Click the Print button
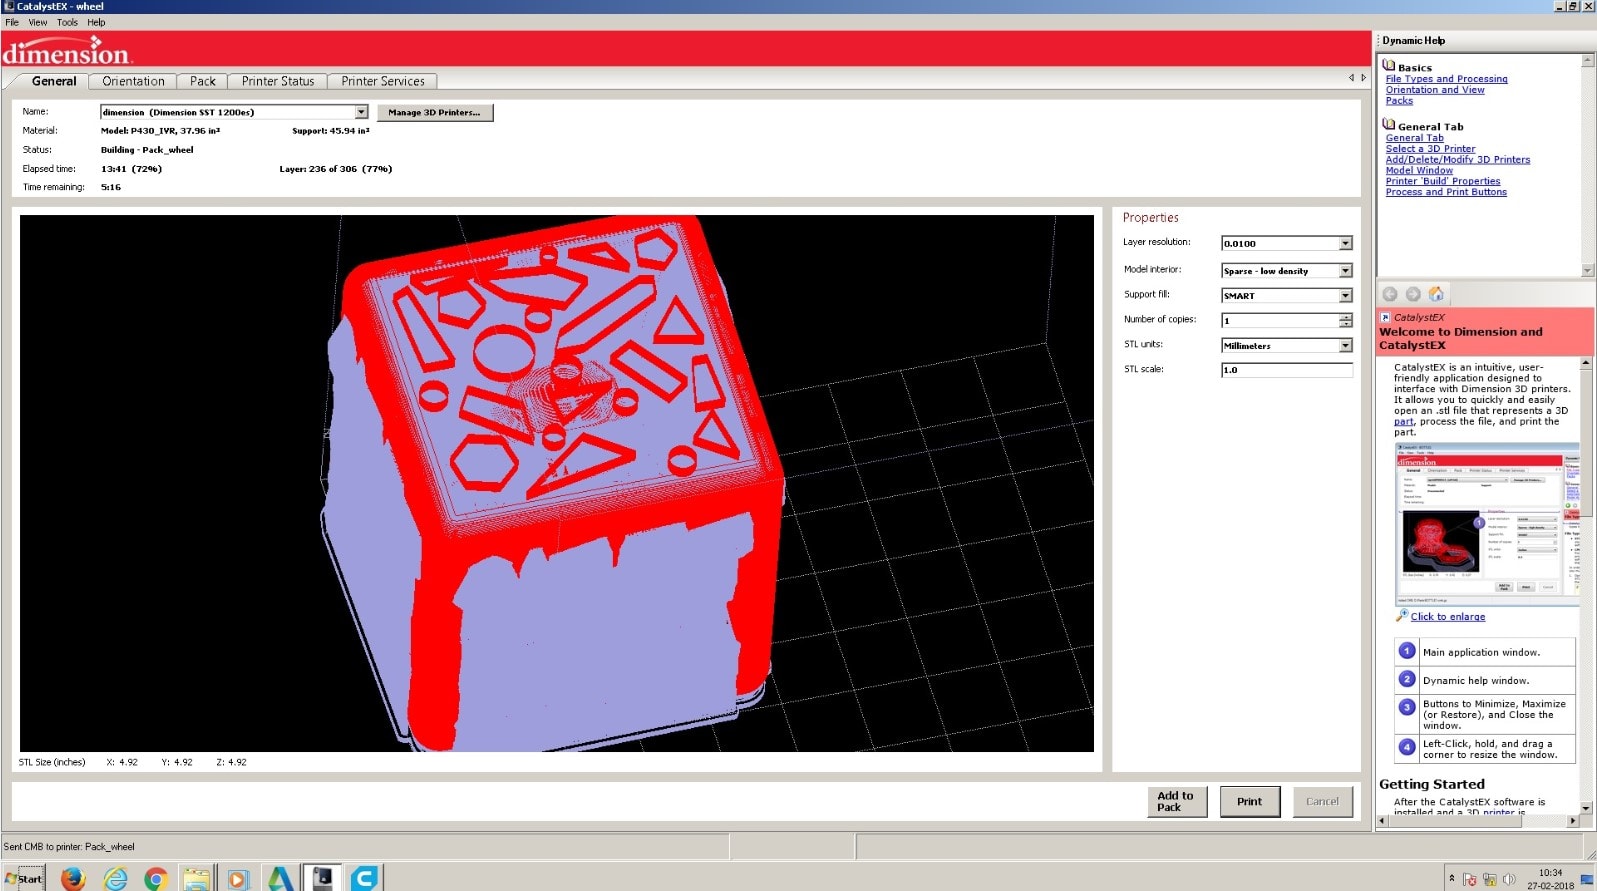 point(1250,801)
